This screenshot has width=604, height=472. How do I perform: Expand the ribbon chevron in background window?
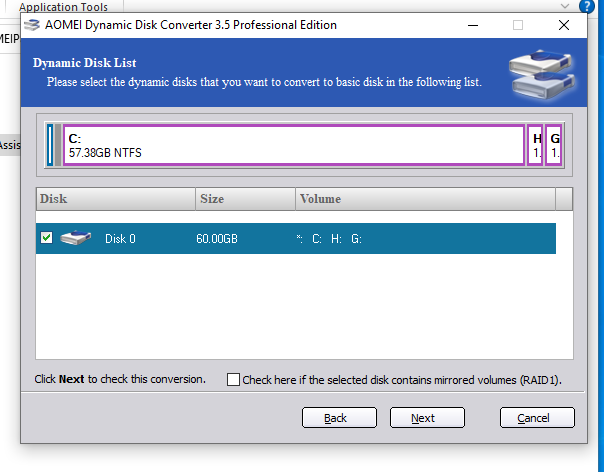(x=565, y=6)
